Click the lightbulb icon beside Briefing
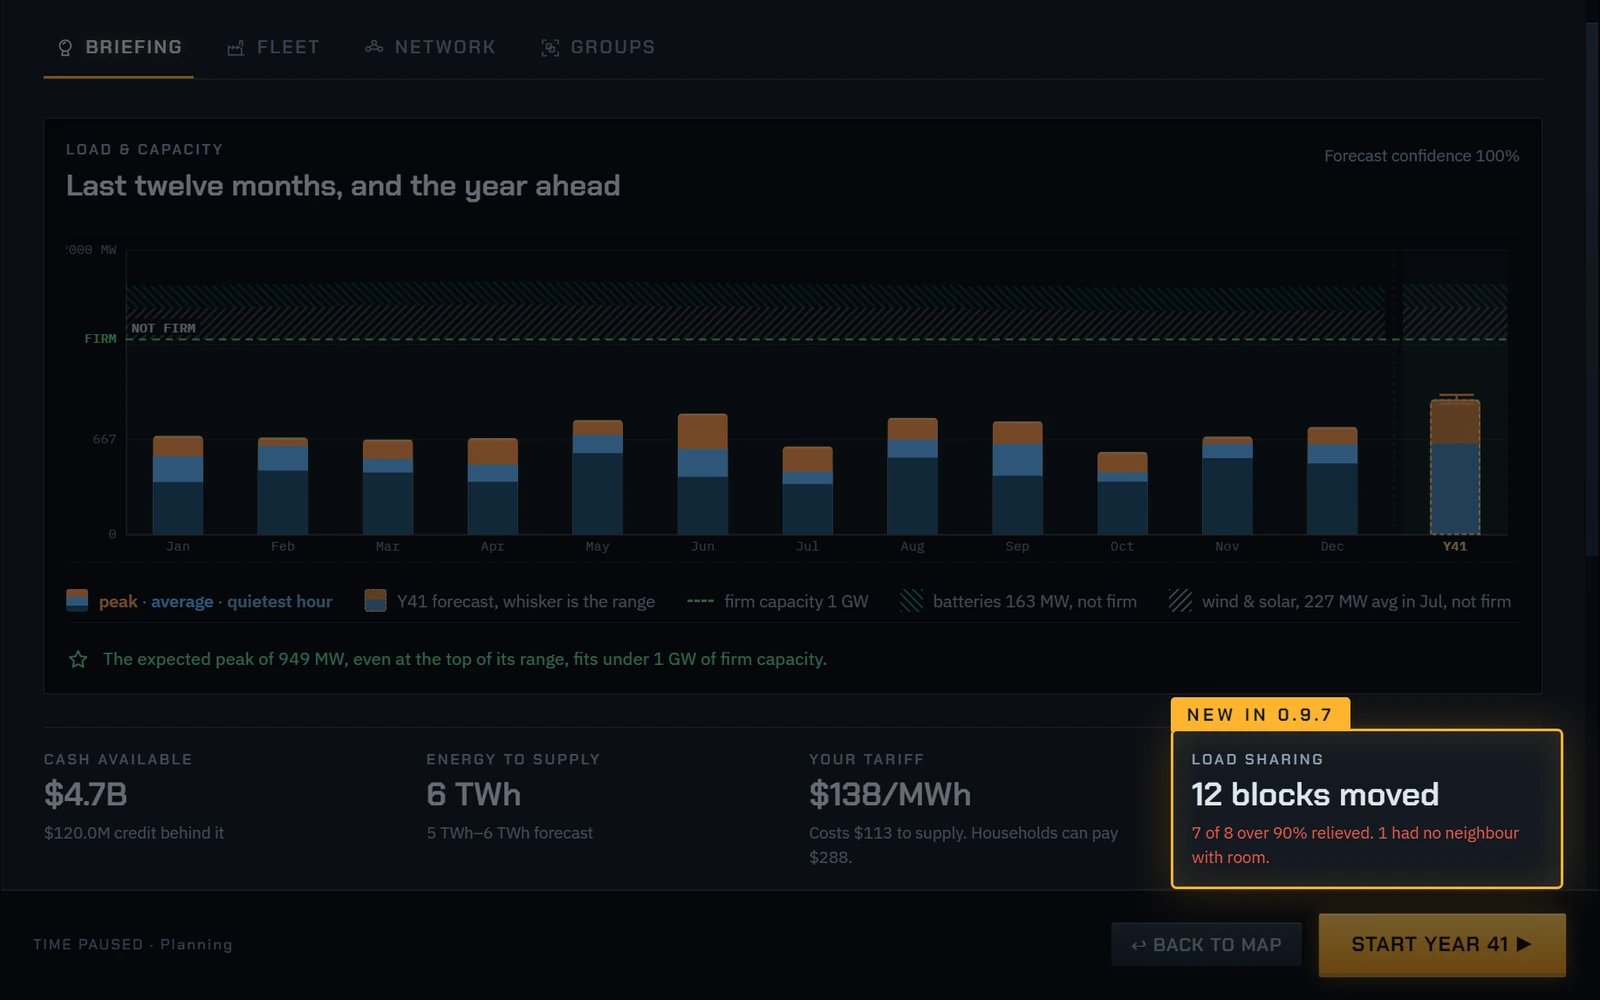 (x=65, y=48)
